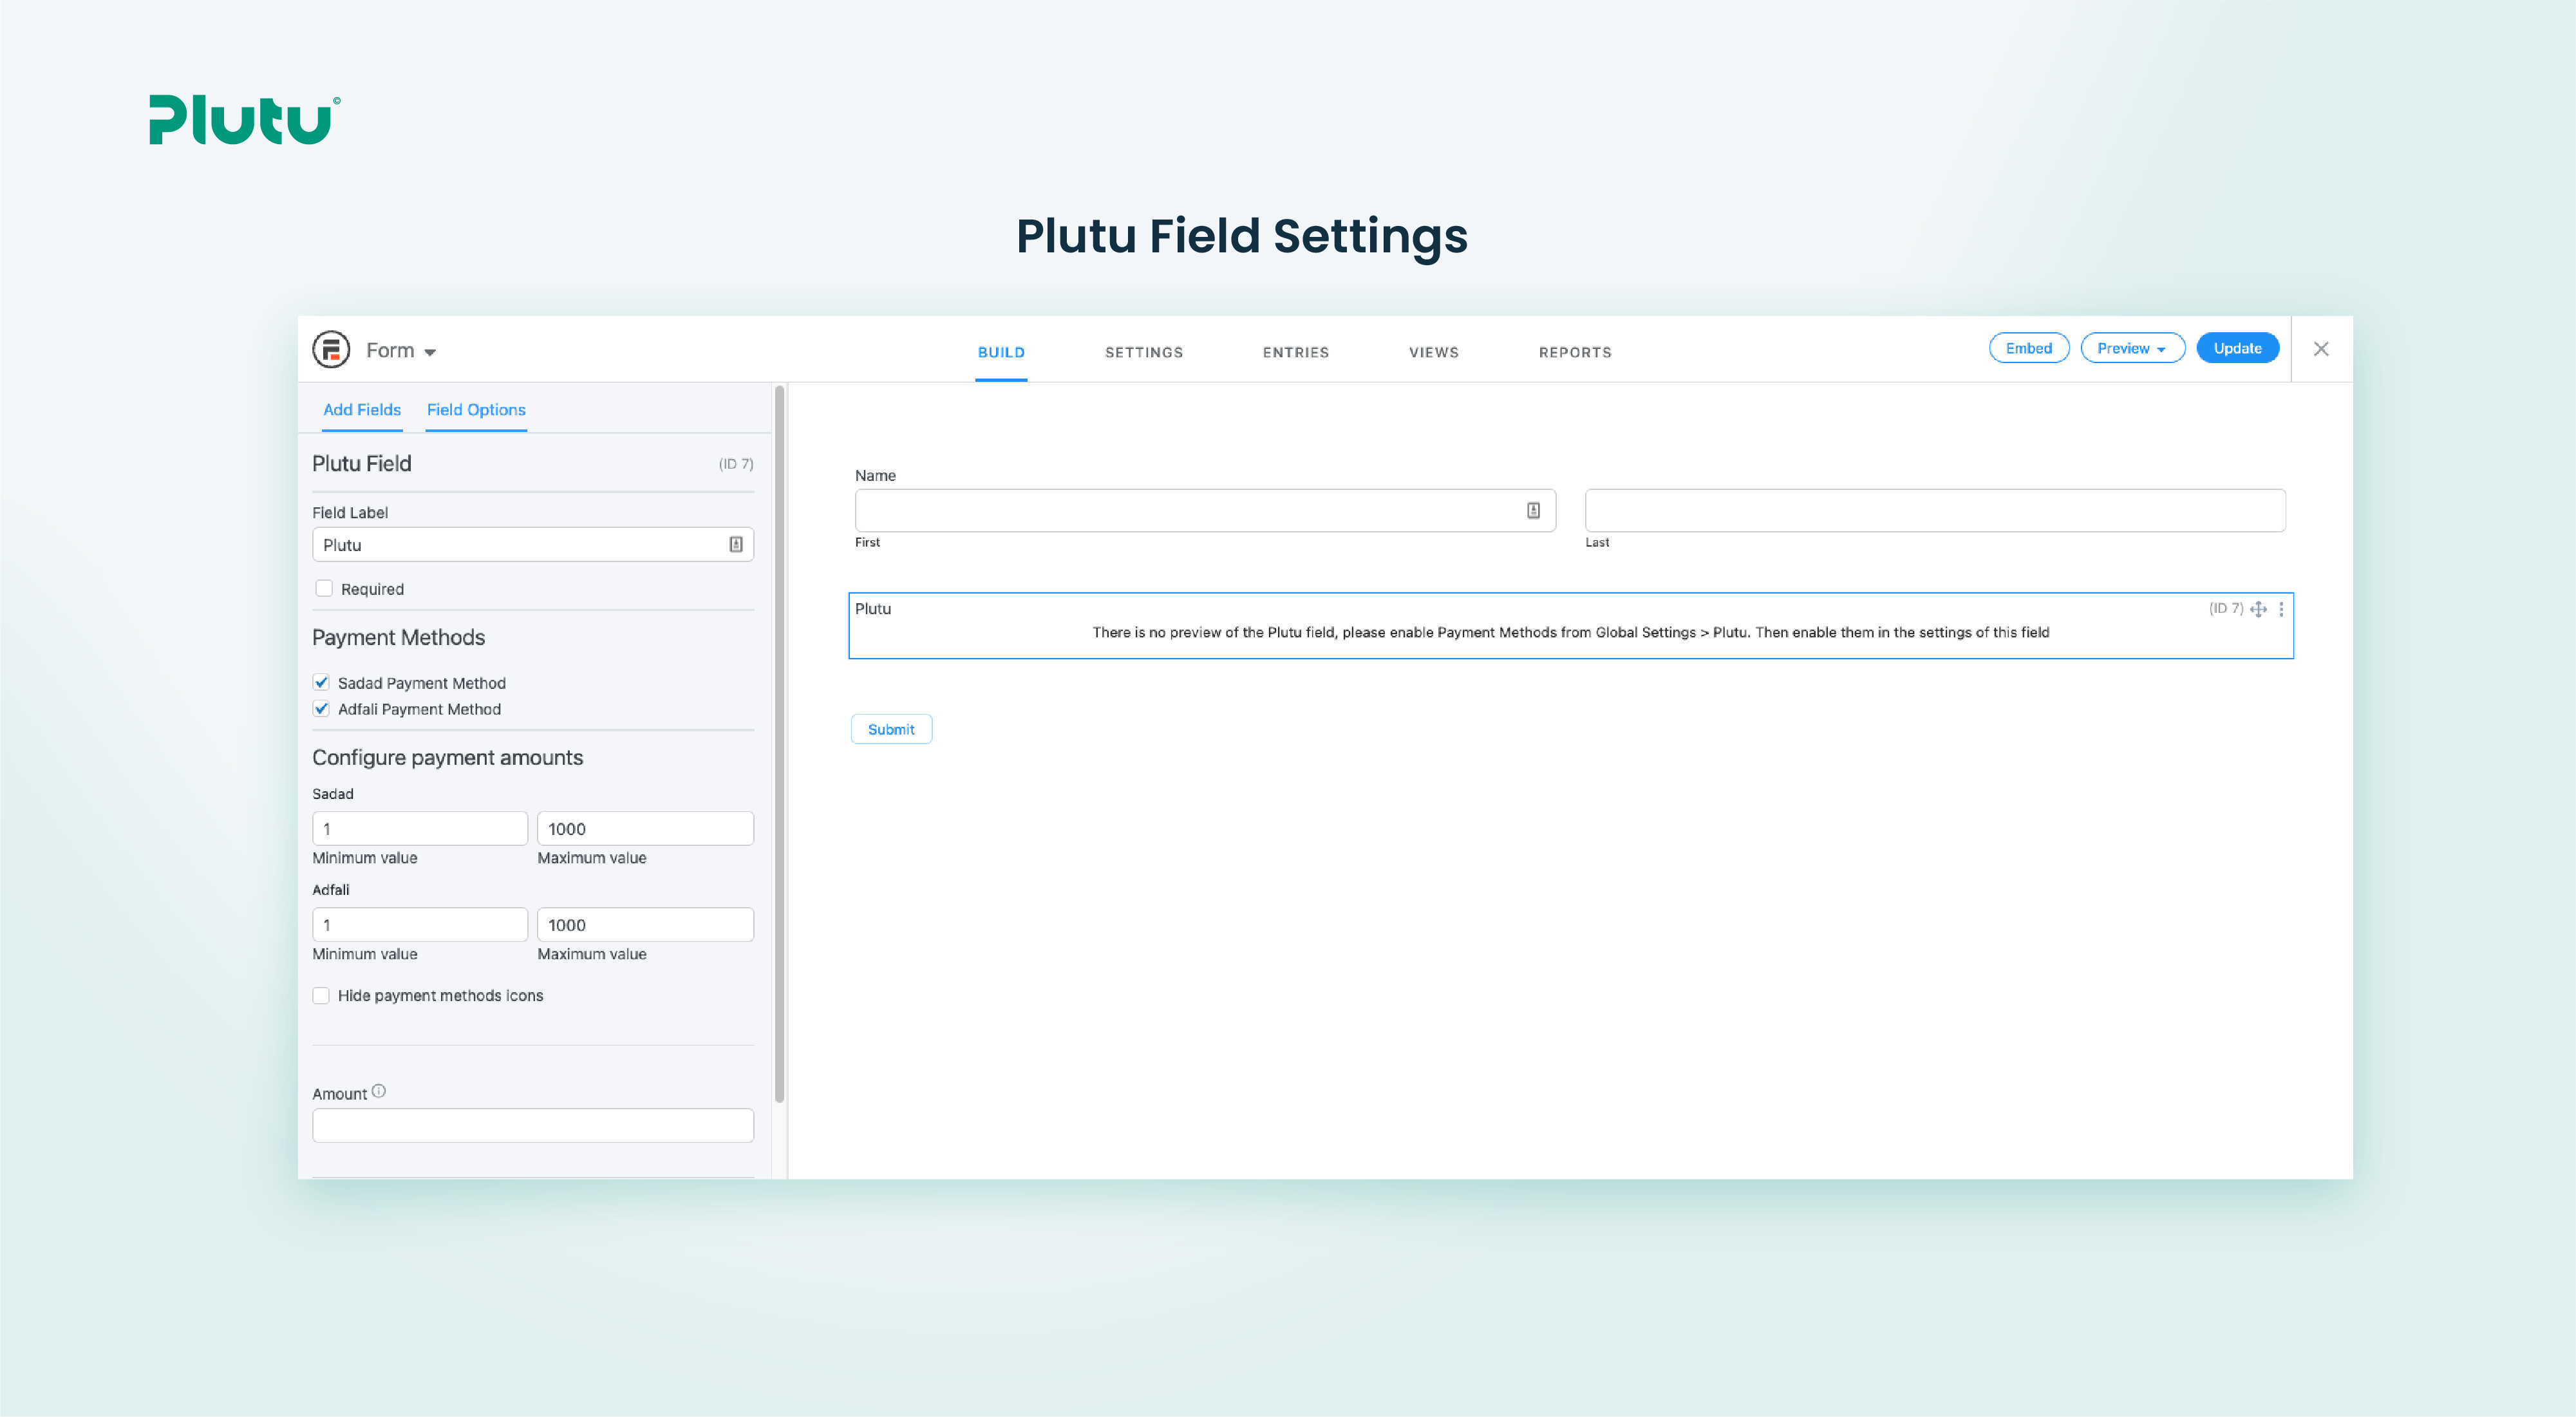Image resolution: width=2576 pixels, height=1417 pixels.
Task: Uncheck Adfali Payment Method
Action: pyautogui.click(x=321, y=709)
